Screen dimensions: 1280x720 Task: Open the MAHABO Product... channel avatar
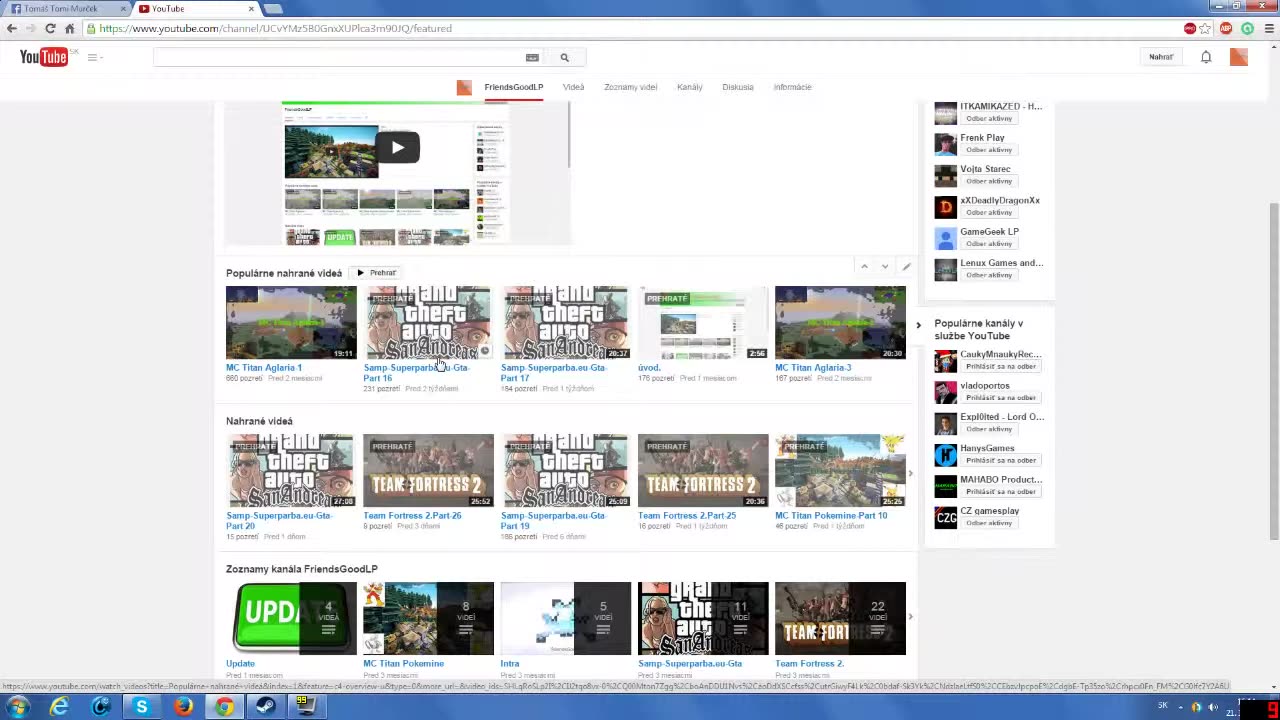pos(945,486)
